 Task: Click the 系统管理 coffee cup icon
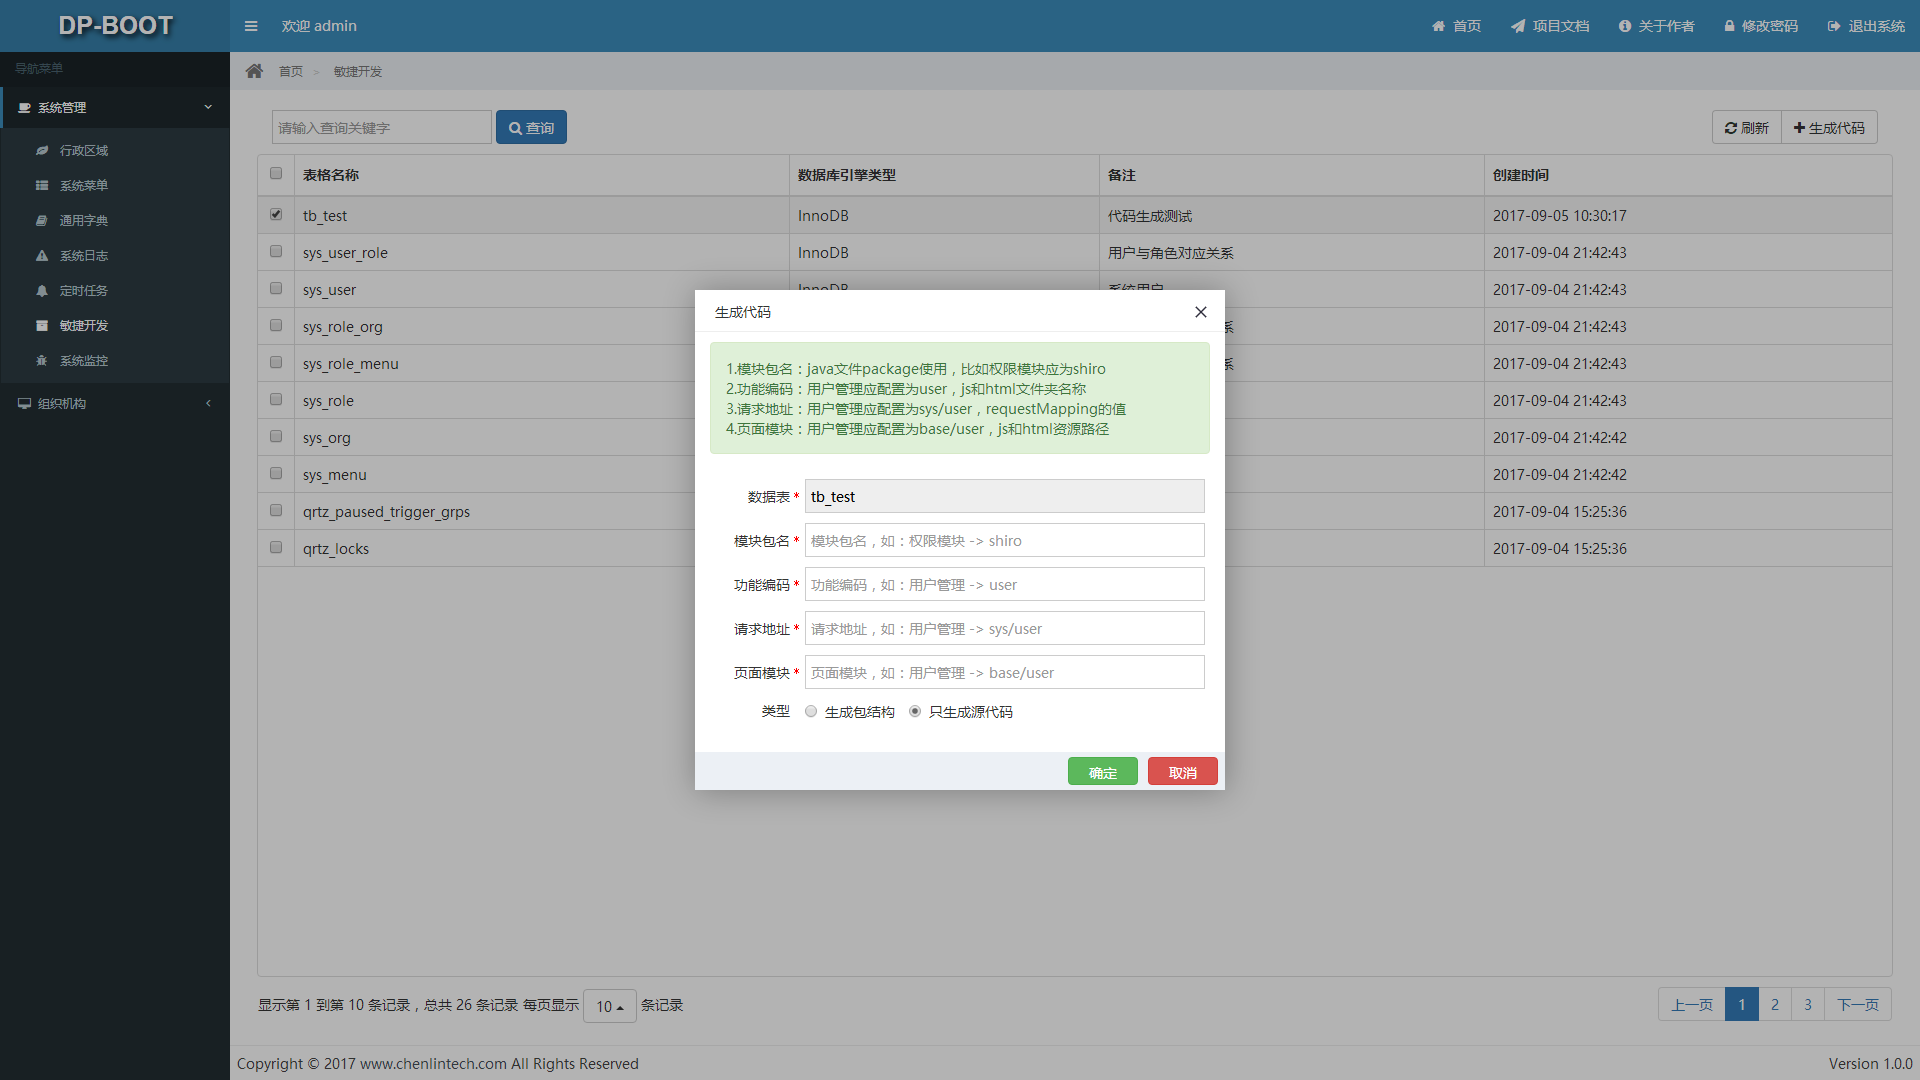pos(25,107)
